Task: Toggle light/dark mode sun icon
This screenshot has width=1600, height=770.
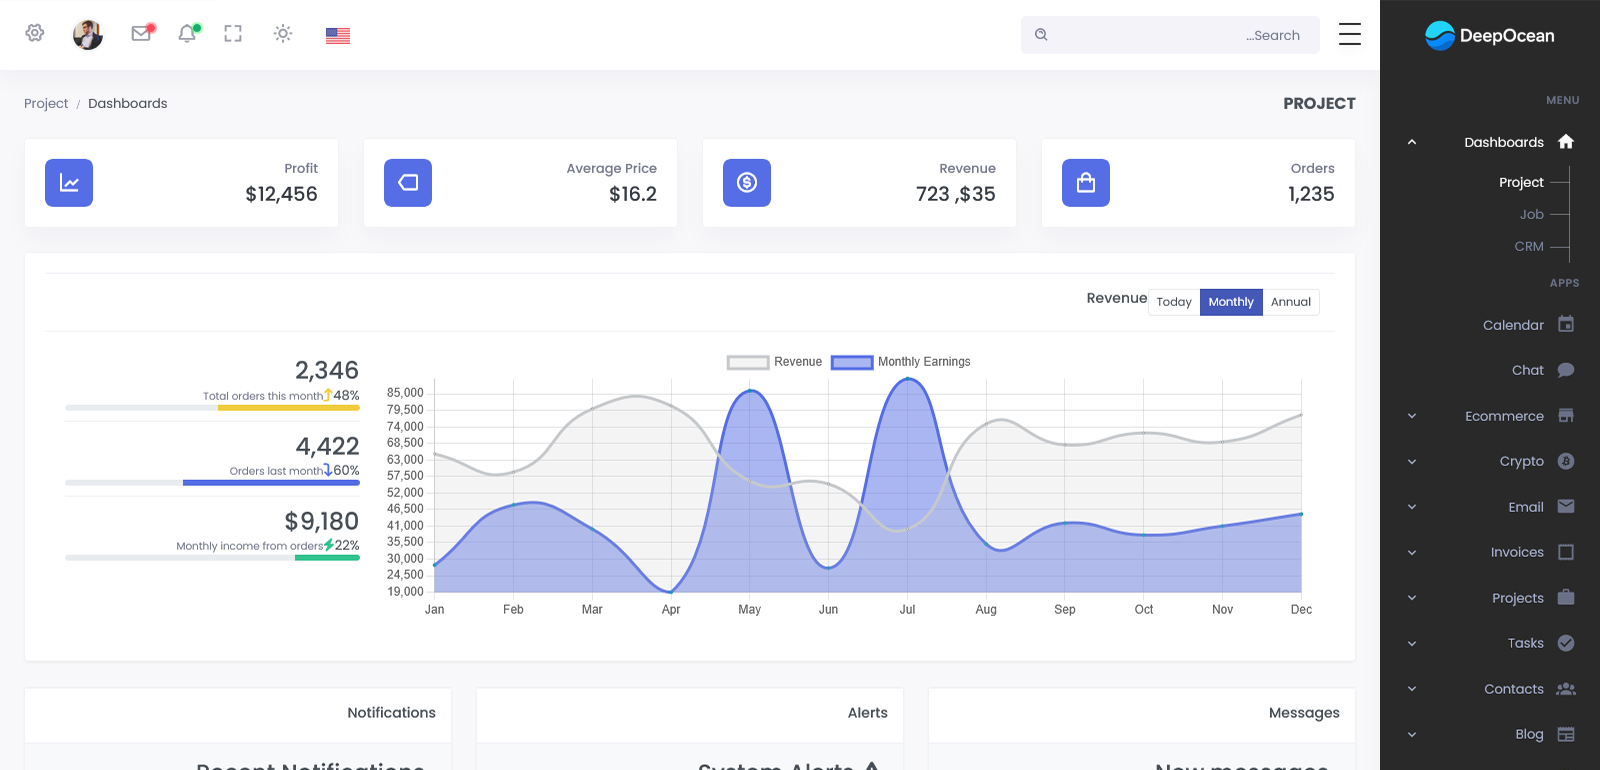Action: click(x=283, y=34)
